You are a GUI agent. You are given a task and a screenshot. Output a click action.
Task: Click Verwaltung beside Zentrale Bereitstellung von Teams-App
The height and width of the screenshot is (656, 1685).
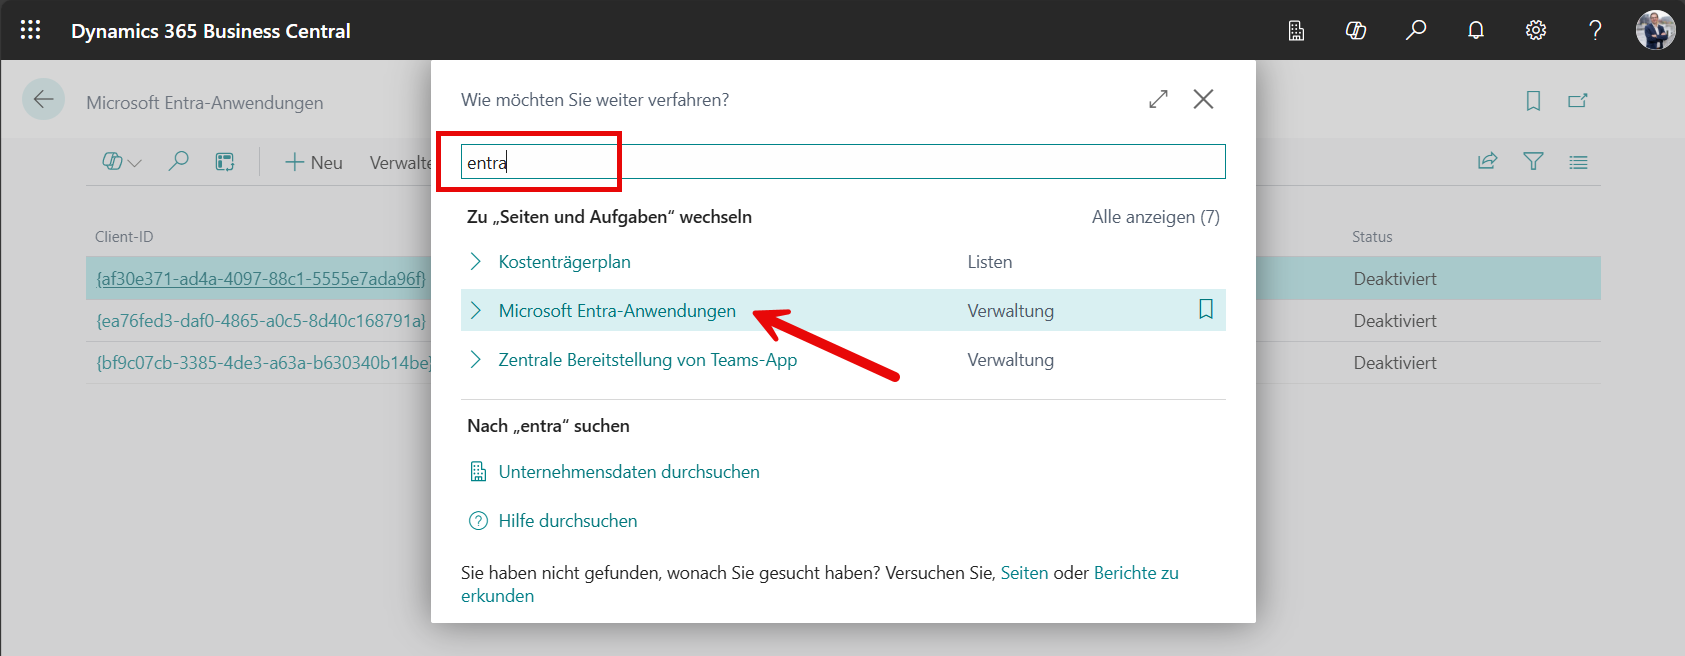coord(1010,360)
